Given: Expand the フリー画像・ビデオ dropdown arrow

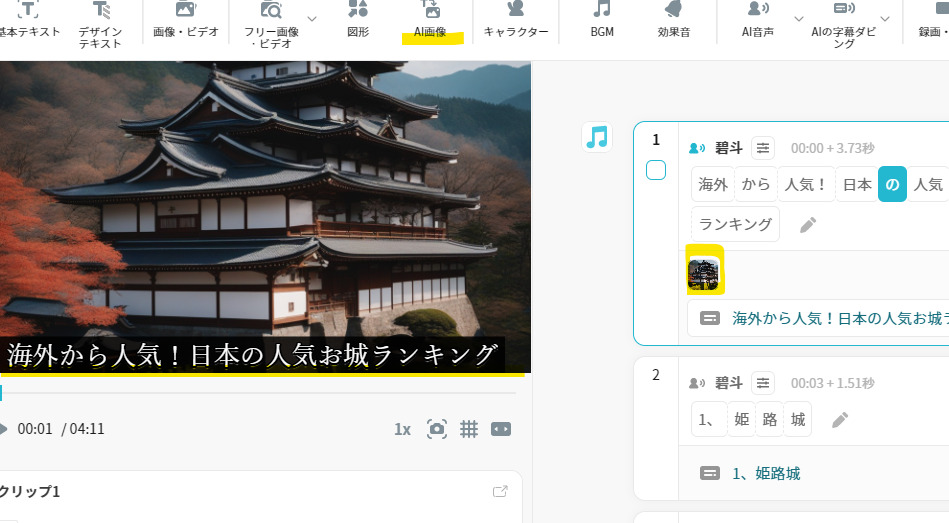Looking at the screenshot, I should 312,19.
